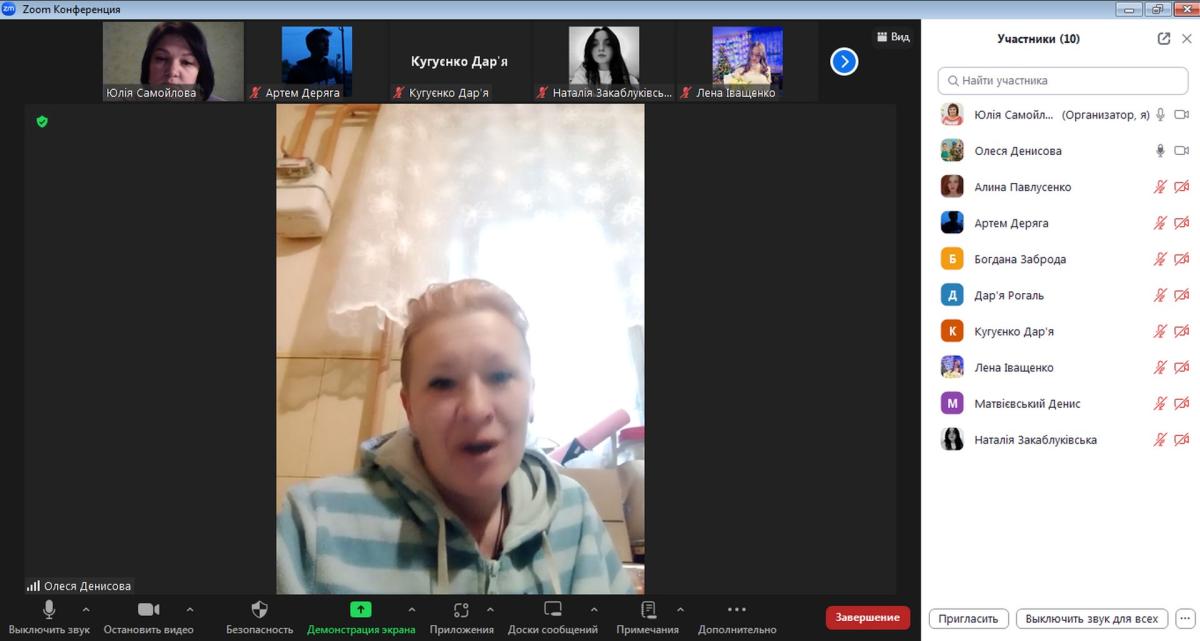Stop camera with Остановить видео button
The width and height of the screenshot is (1200, 641).
pyautogui.click(x=148, y=618)
